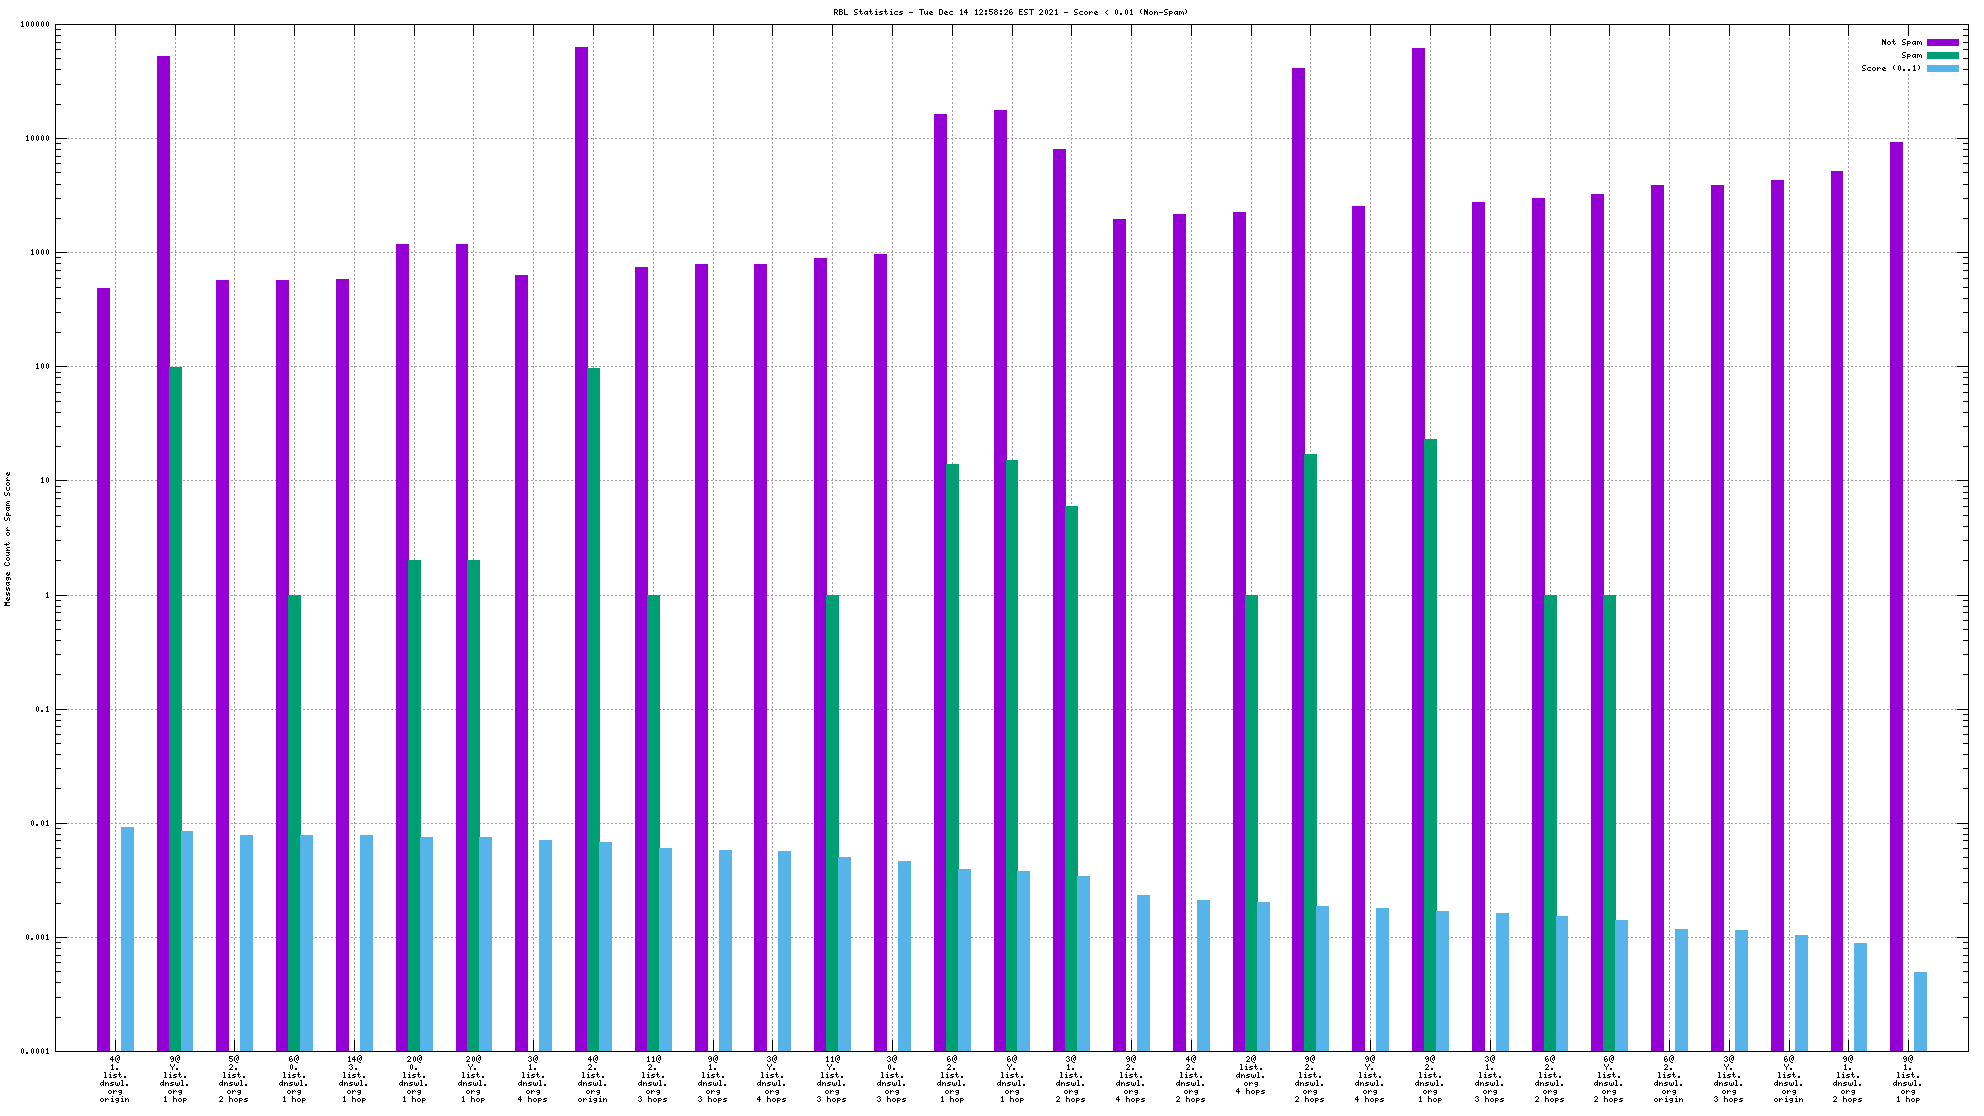Click the '14@ 3.list.dnswl.org 1 hop' axis label
1984x1116 pixels.
click(x=354, y=1078)
